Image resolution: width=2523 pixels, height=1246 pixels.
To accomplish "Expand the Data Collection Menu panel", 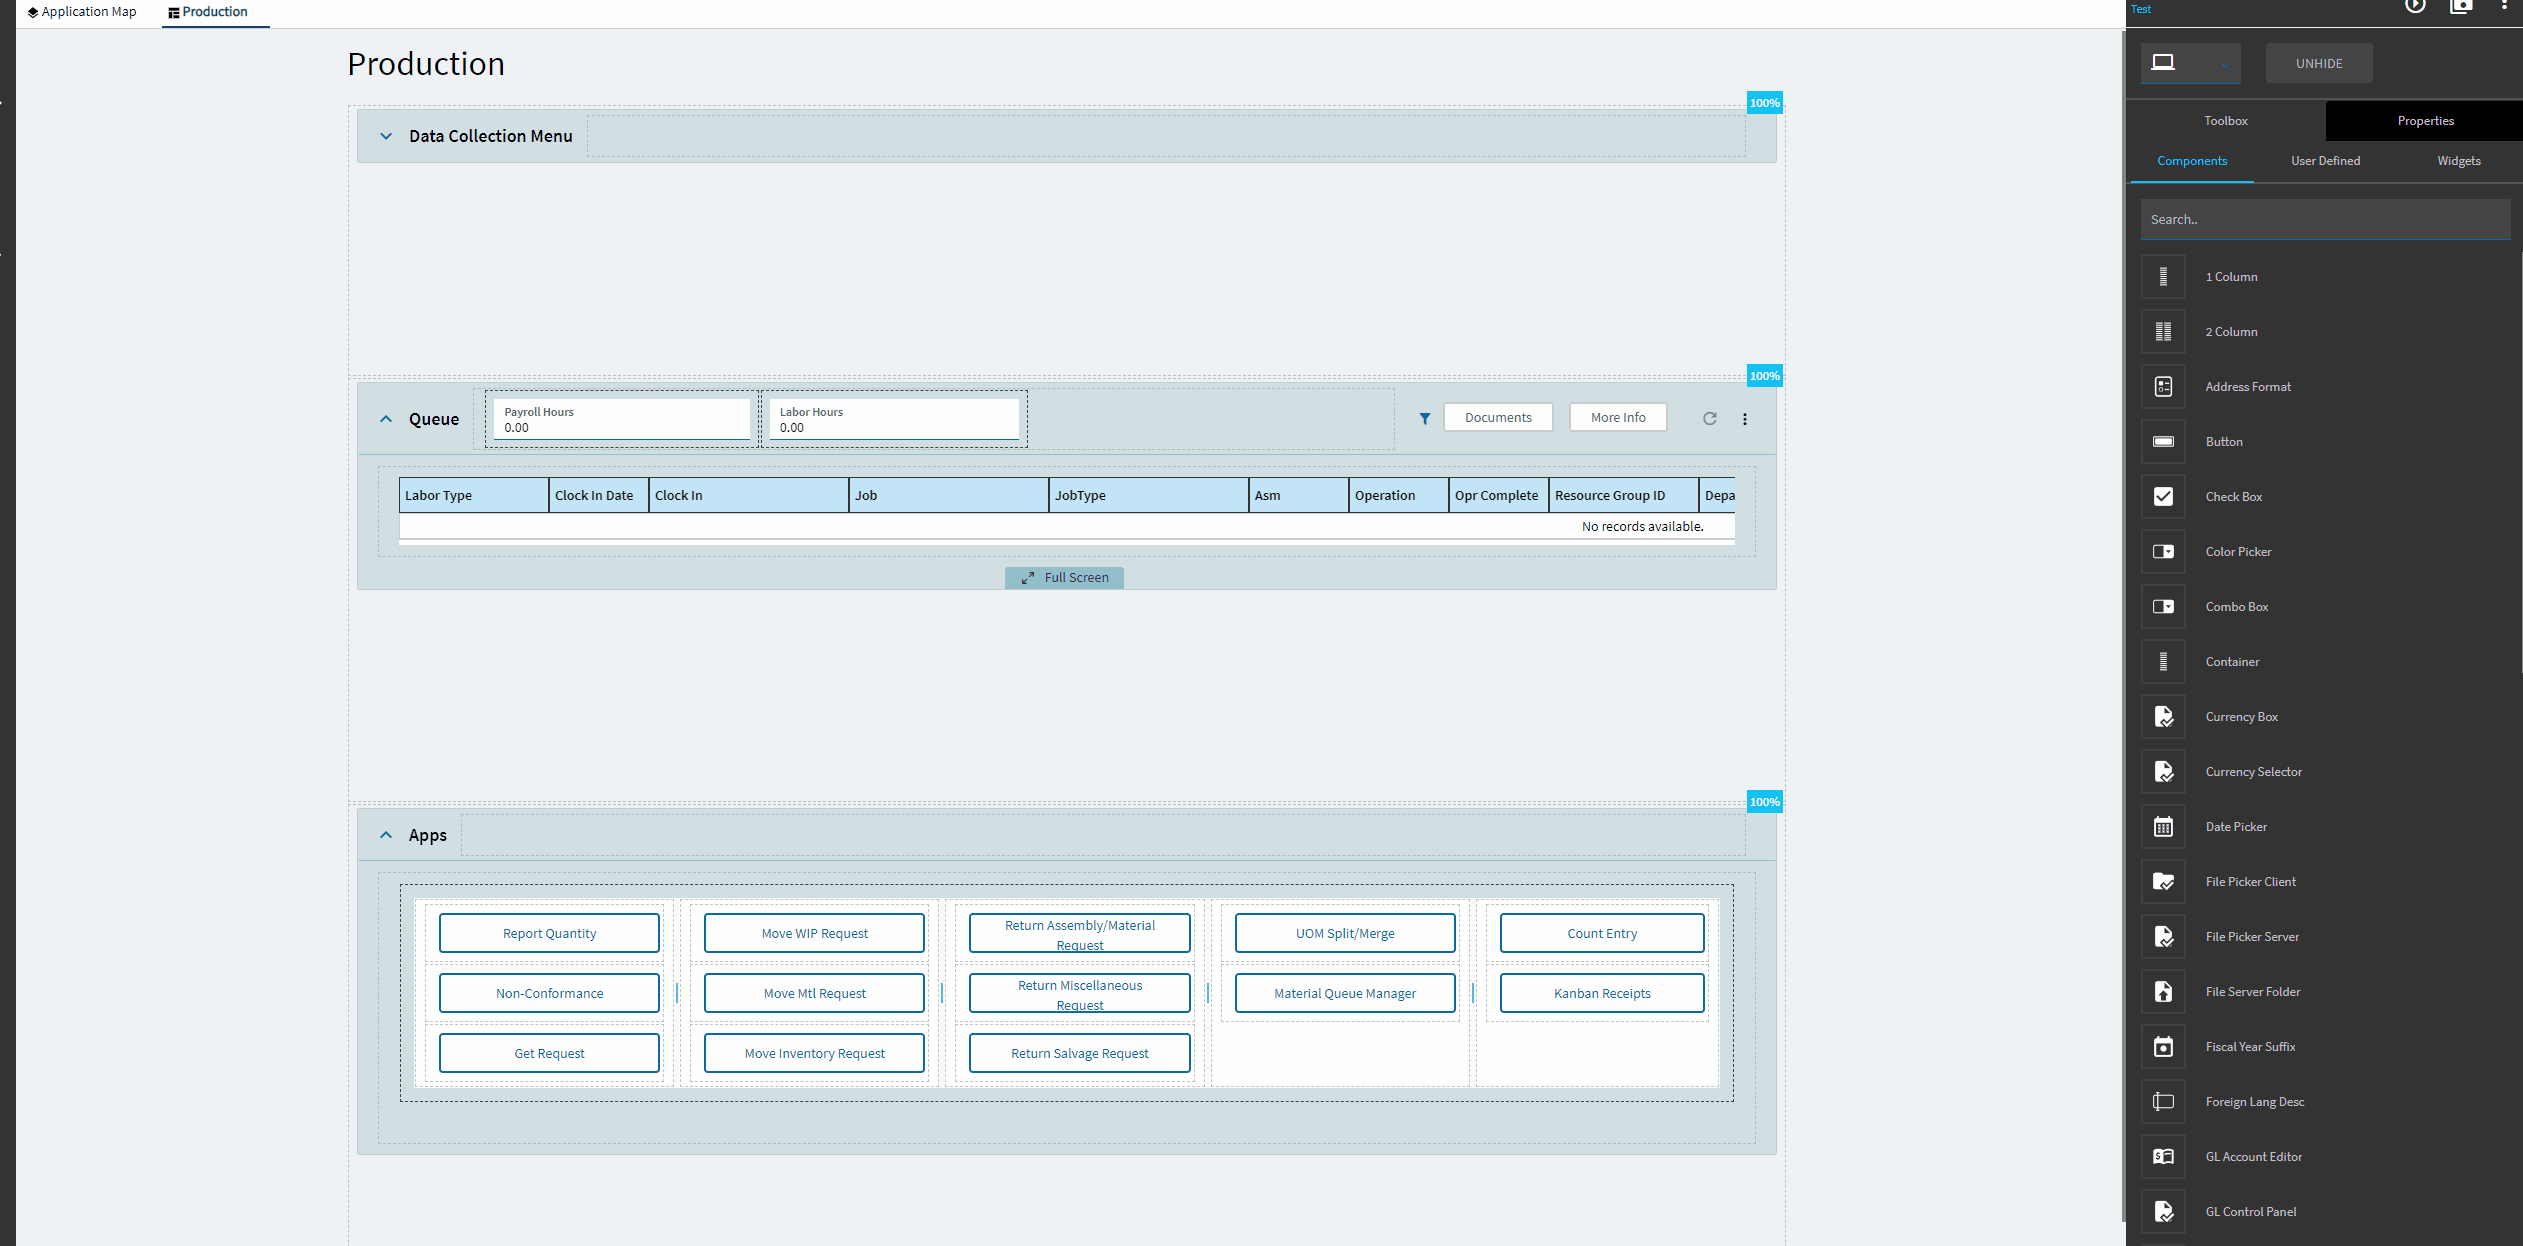I will (386, 136).
